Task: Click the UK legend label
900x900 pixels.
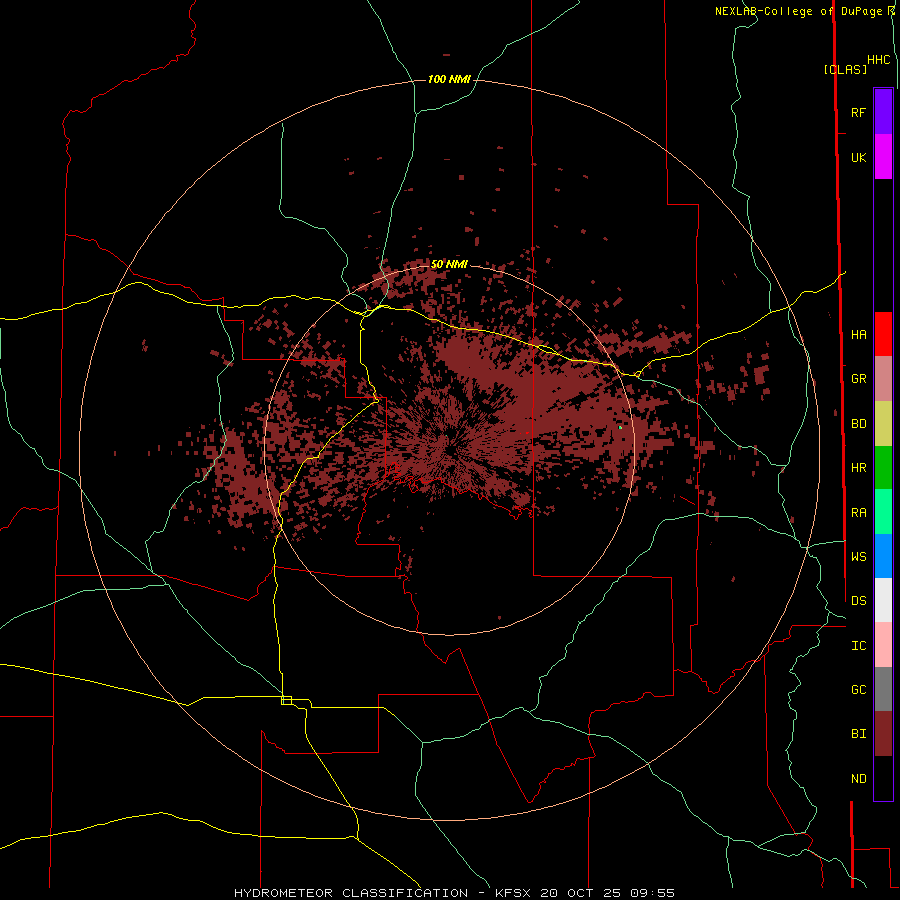Action: [x=858, y=158]
